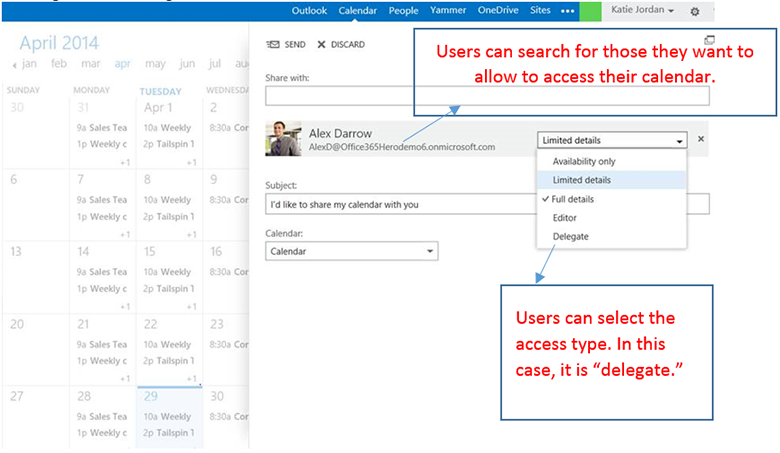This screenshot has width=780, height=453.
Task: Choose the Delegate access option
Action: point(570,237)
